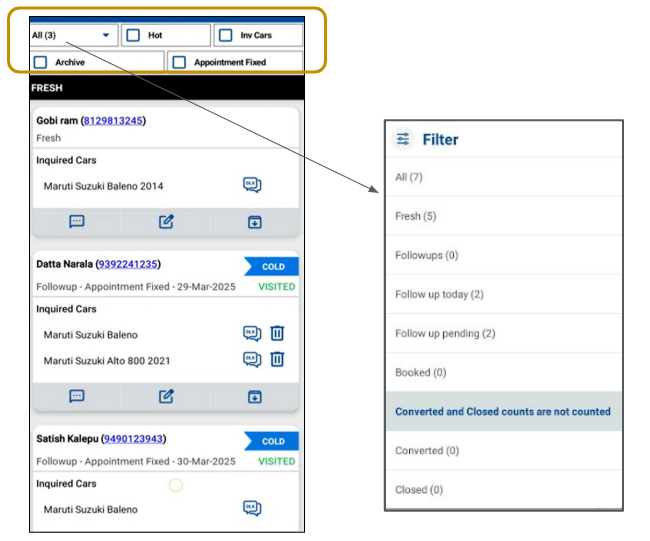Click 'Maruti Suzuki Alto 800 2021' text
650x541 pixels.
[107, 361]
